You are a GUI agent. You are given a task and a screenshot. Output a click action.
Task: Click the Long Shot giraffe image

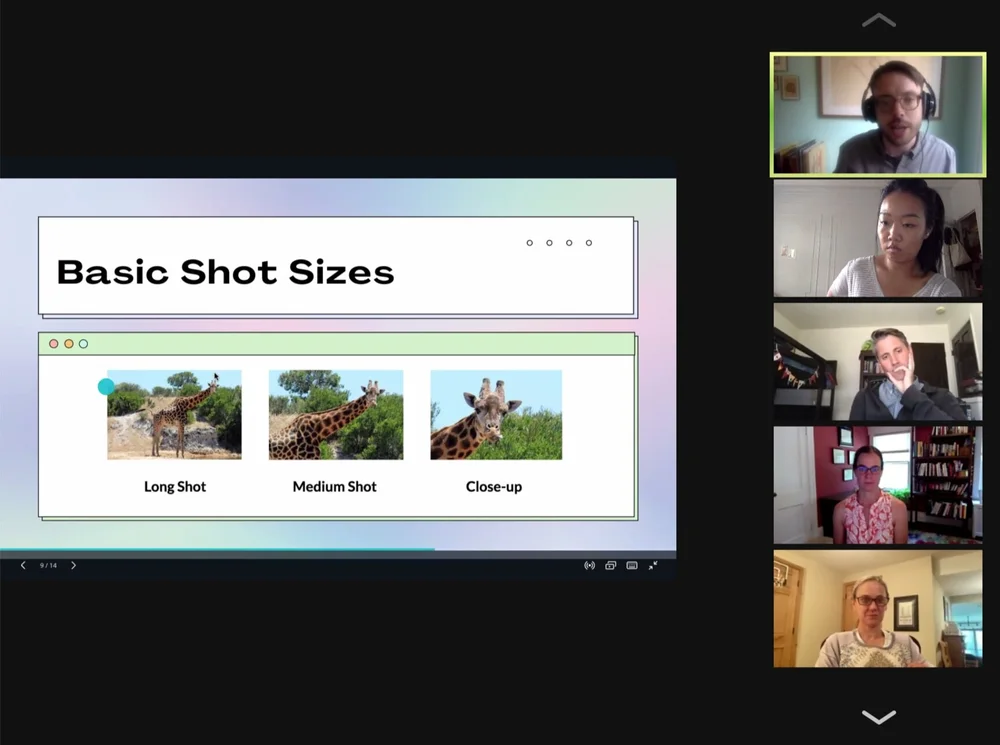point(174,415)
